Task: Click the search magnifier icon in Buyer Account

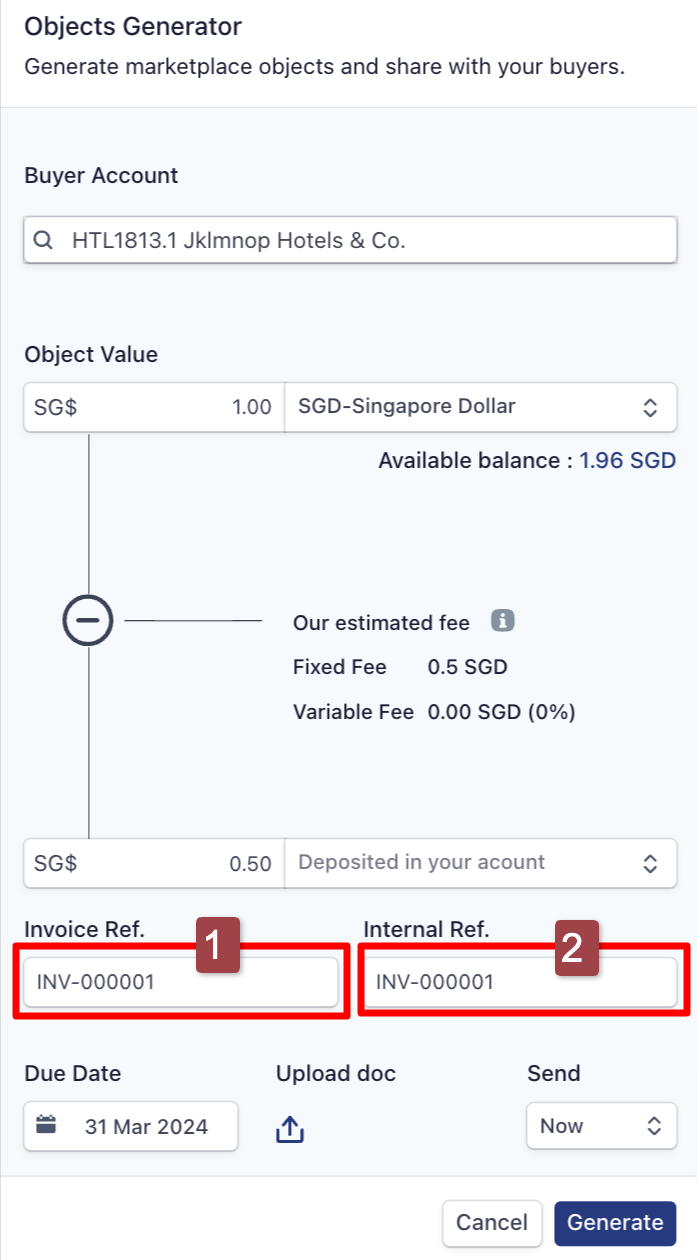Action: tap(43, 241)
